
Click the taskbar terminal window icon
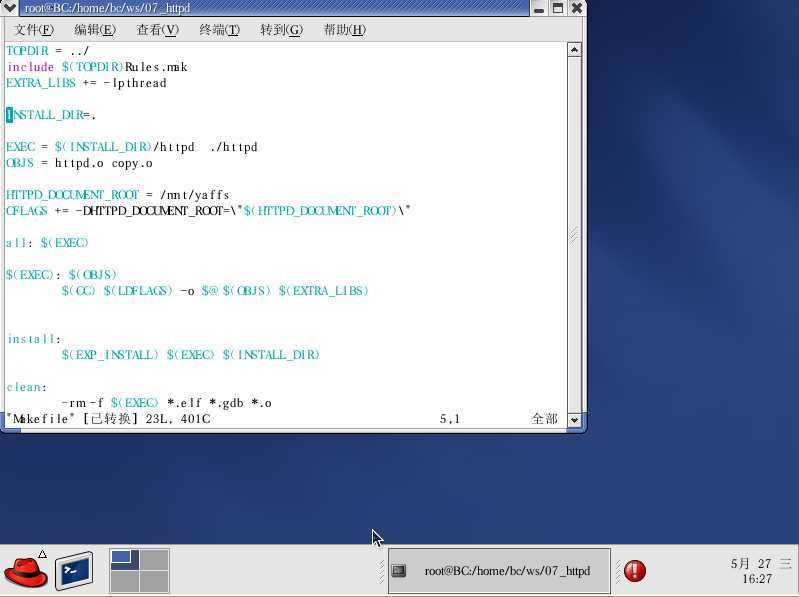399,571
